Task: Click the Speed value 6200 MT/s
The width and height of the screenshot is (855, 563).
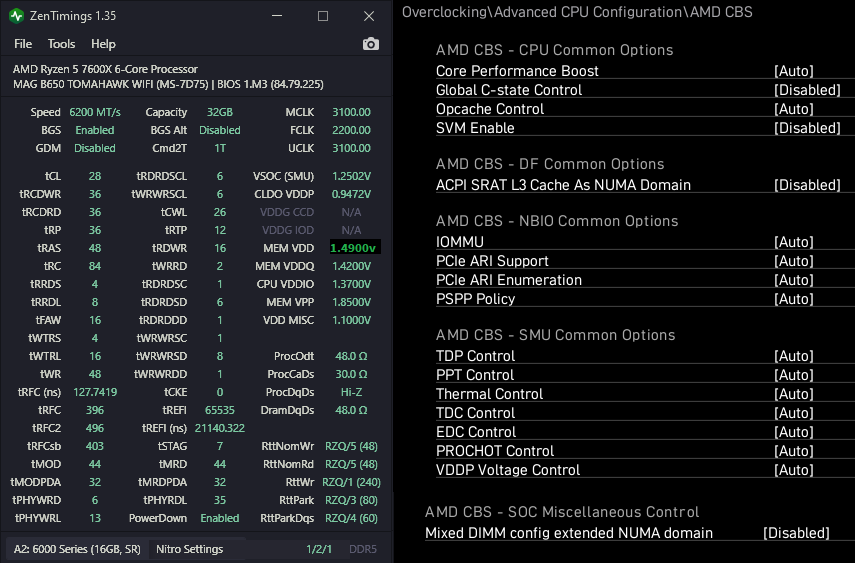Action: point(95,112)
